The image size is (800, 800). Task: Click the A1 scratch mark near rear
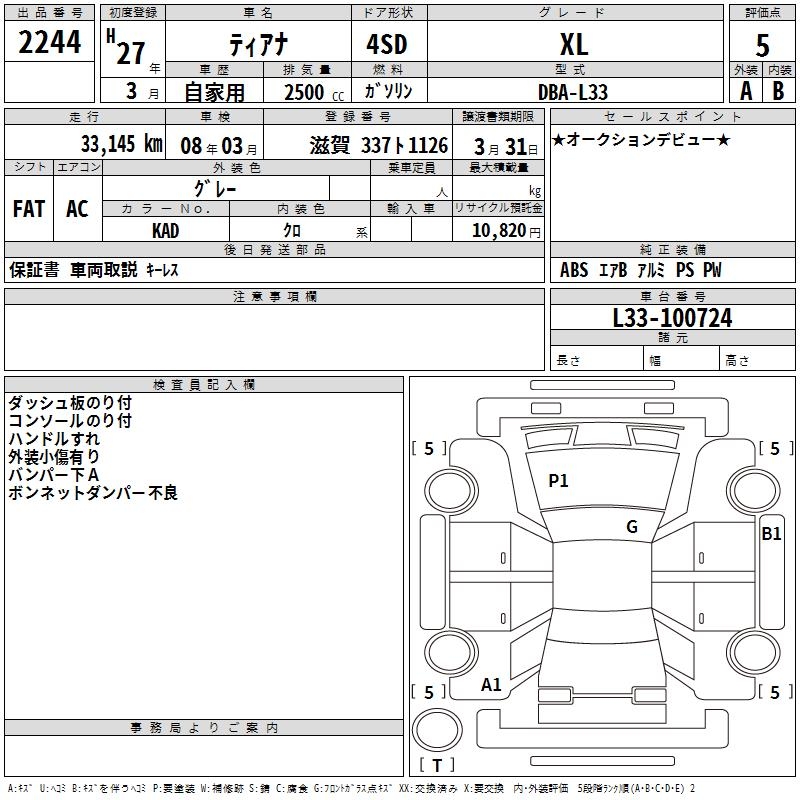pos(491,685)
